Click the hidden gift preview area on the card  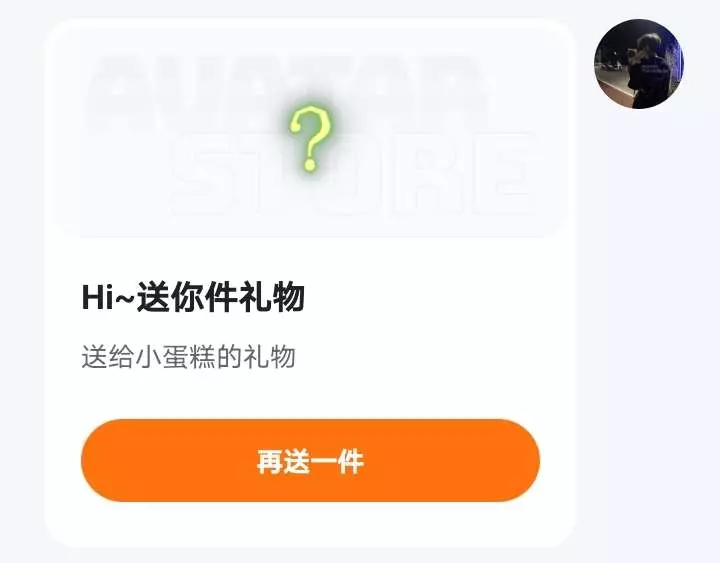pyautogui.click(x=310, y=131)
